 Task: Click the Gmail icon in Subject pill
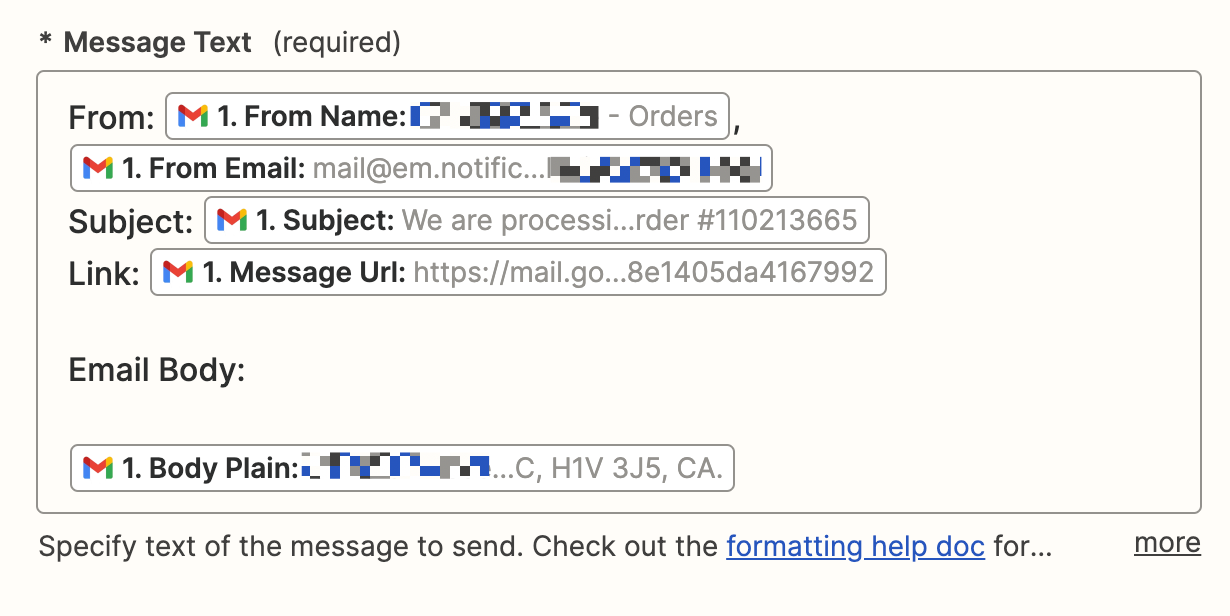tap(232, 220)
